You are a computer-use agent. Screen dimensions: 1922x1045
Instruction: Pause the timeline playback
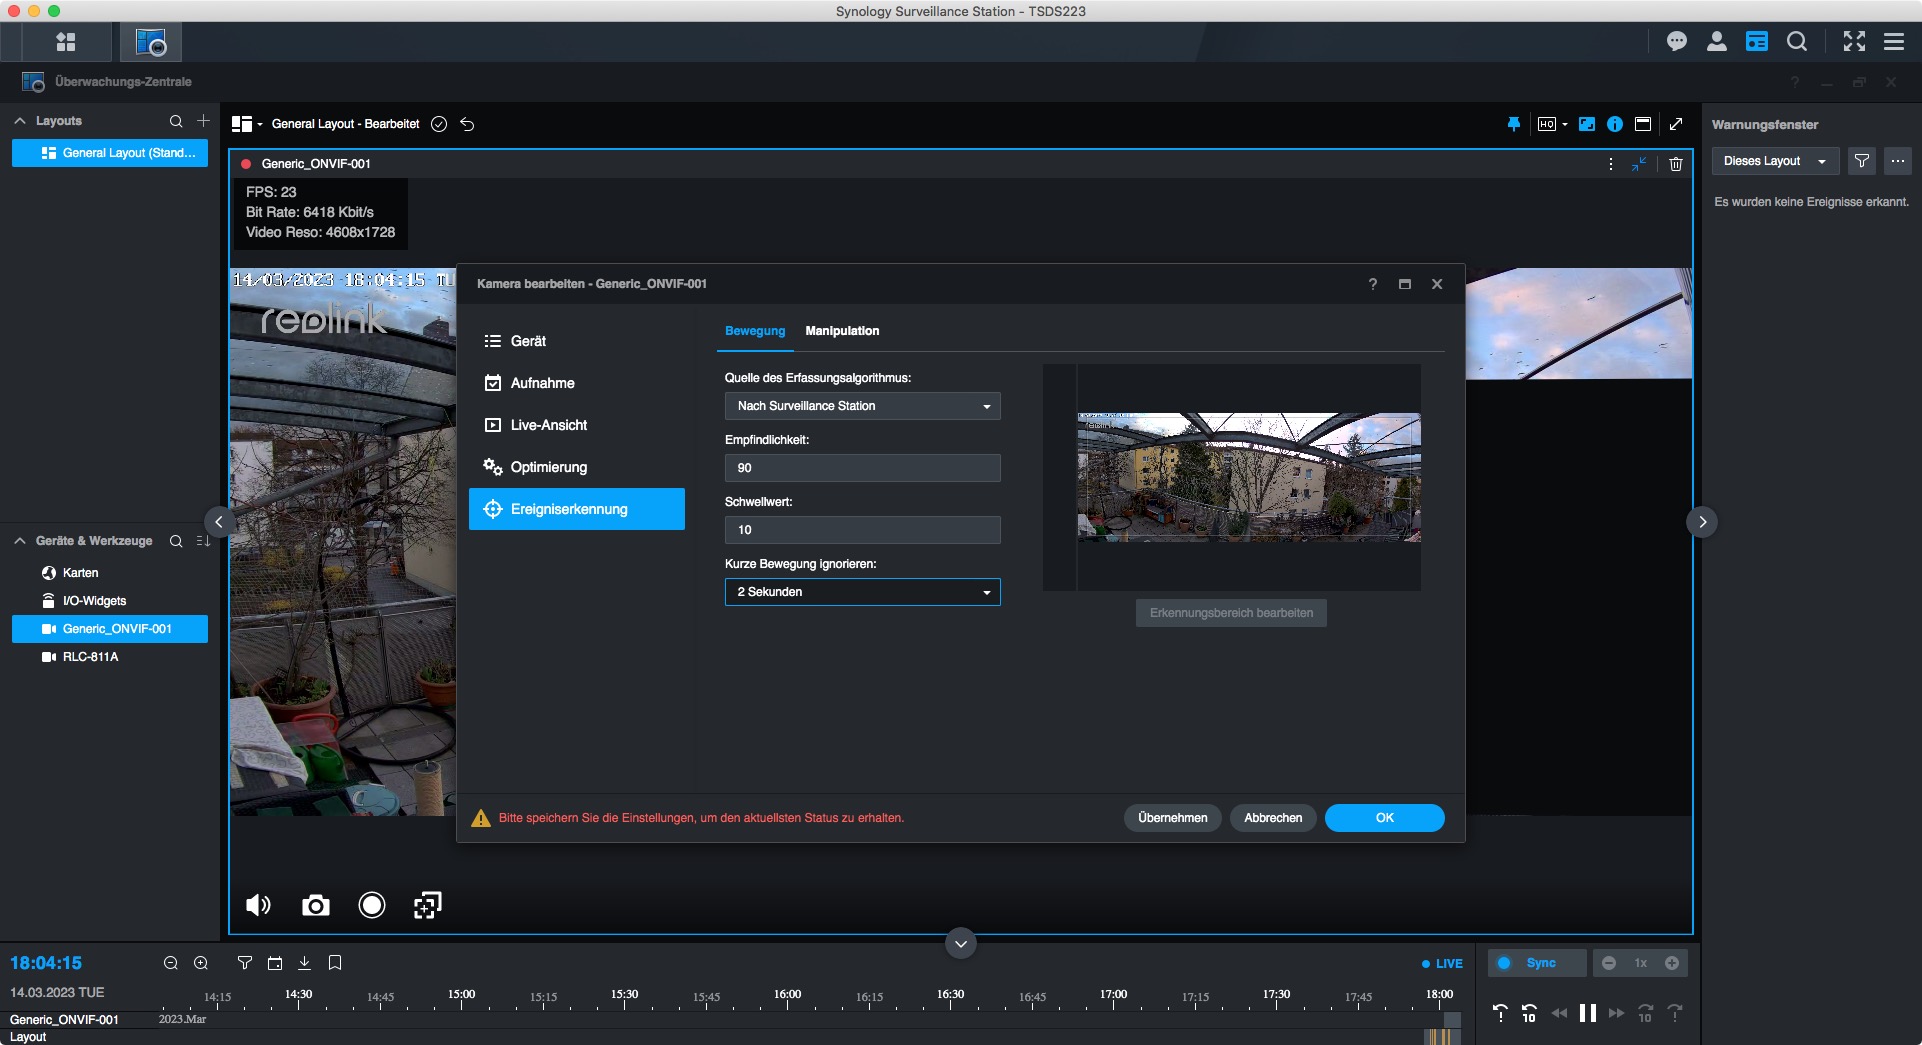pyautogui.click(x=1587, y=1014)
